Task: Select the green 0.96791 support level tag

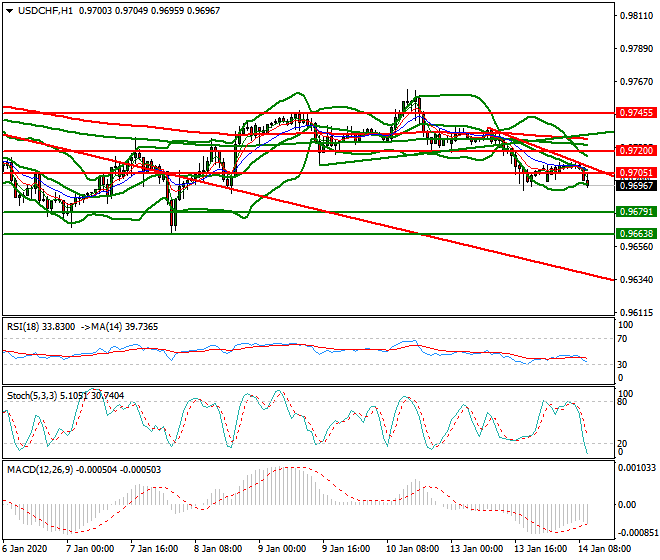Action: (635, 212)
